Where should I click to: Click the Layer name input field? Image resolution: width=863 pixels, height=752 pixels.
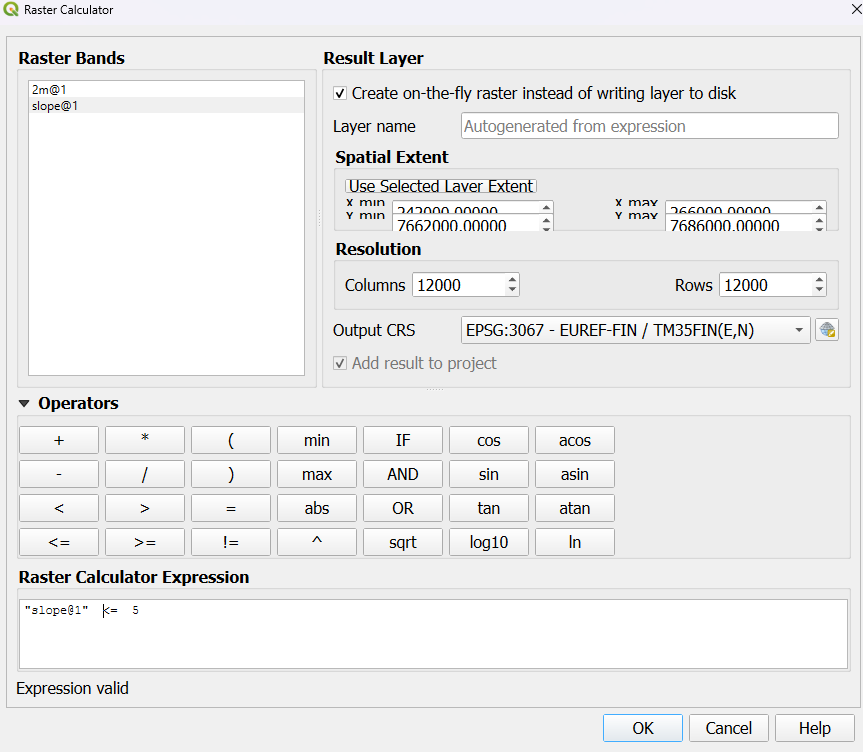649,126
